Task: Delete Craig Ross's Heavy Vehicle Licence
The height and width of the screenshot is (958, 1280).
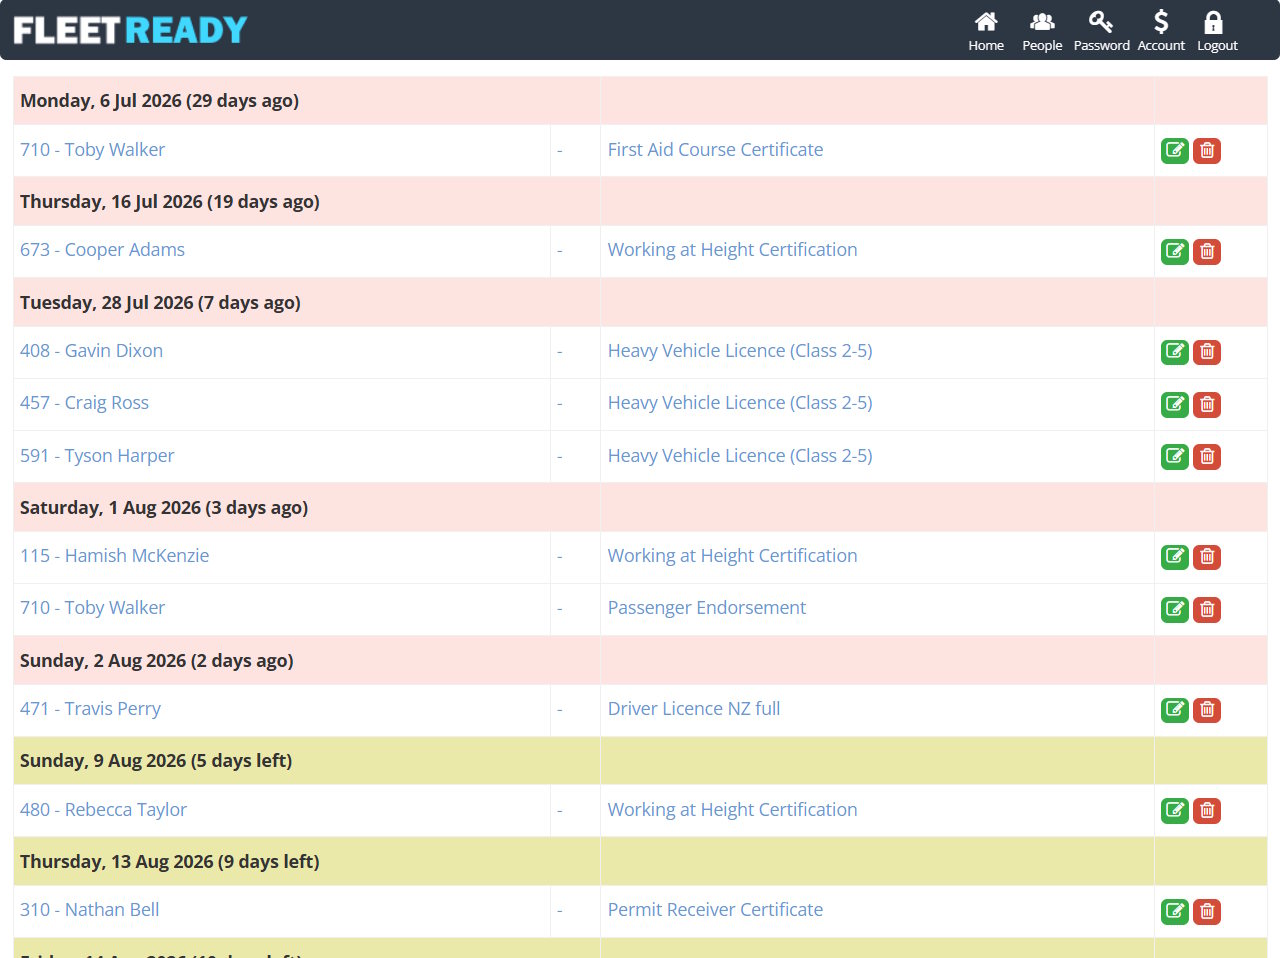Action: 1207,404
